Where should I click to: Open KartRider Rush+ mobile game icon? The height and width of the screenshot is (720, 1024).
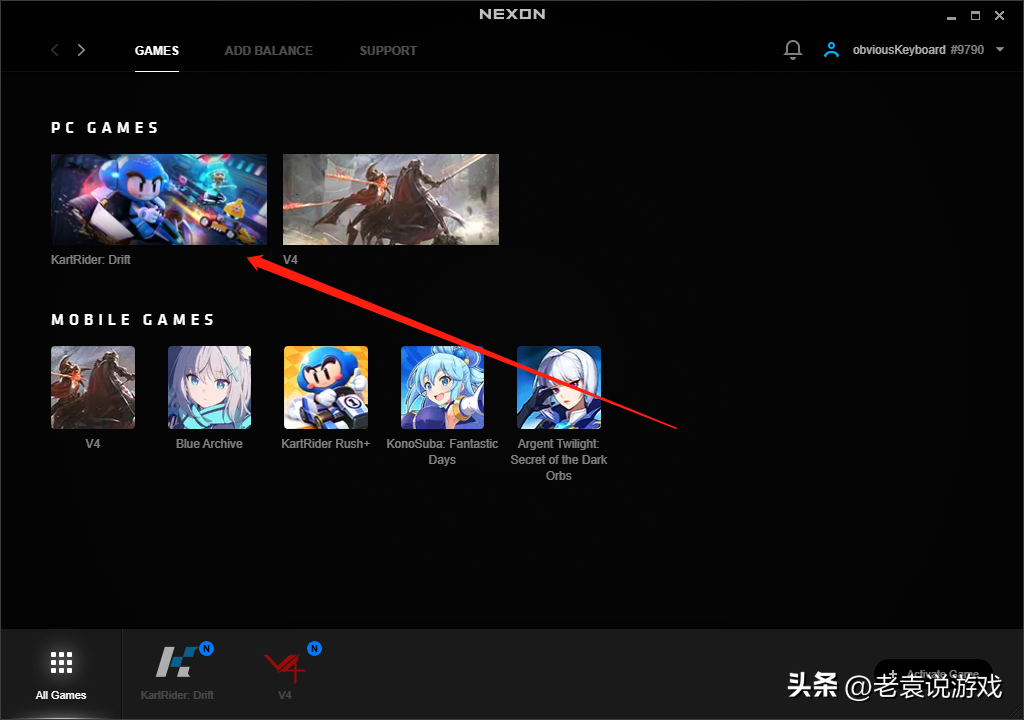tap(326, 388)
